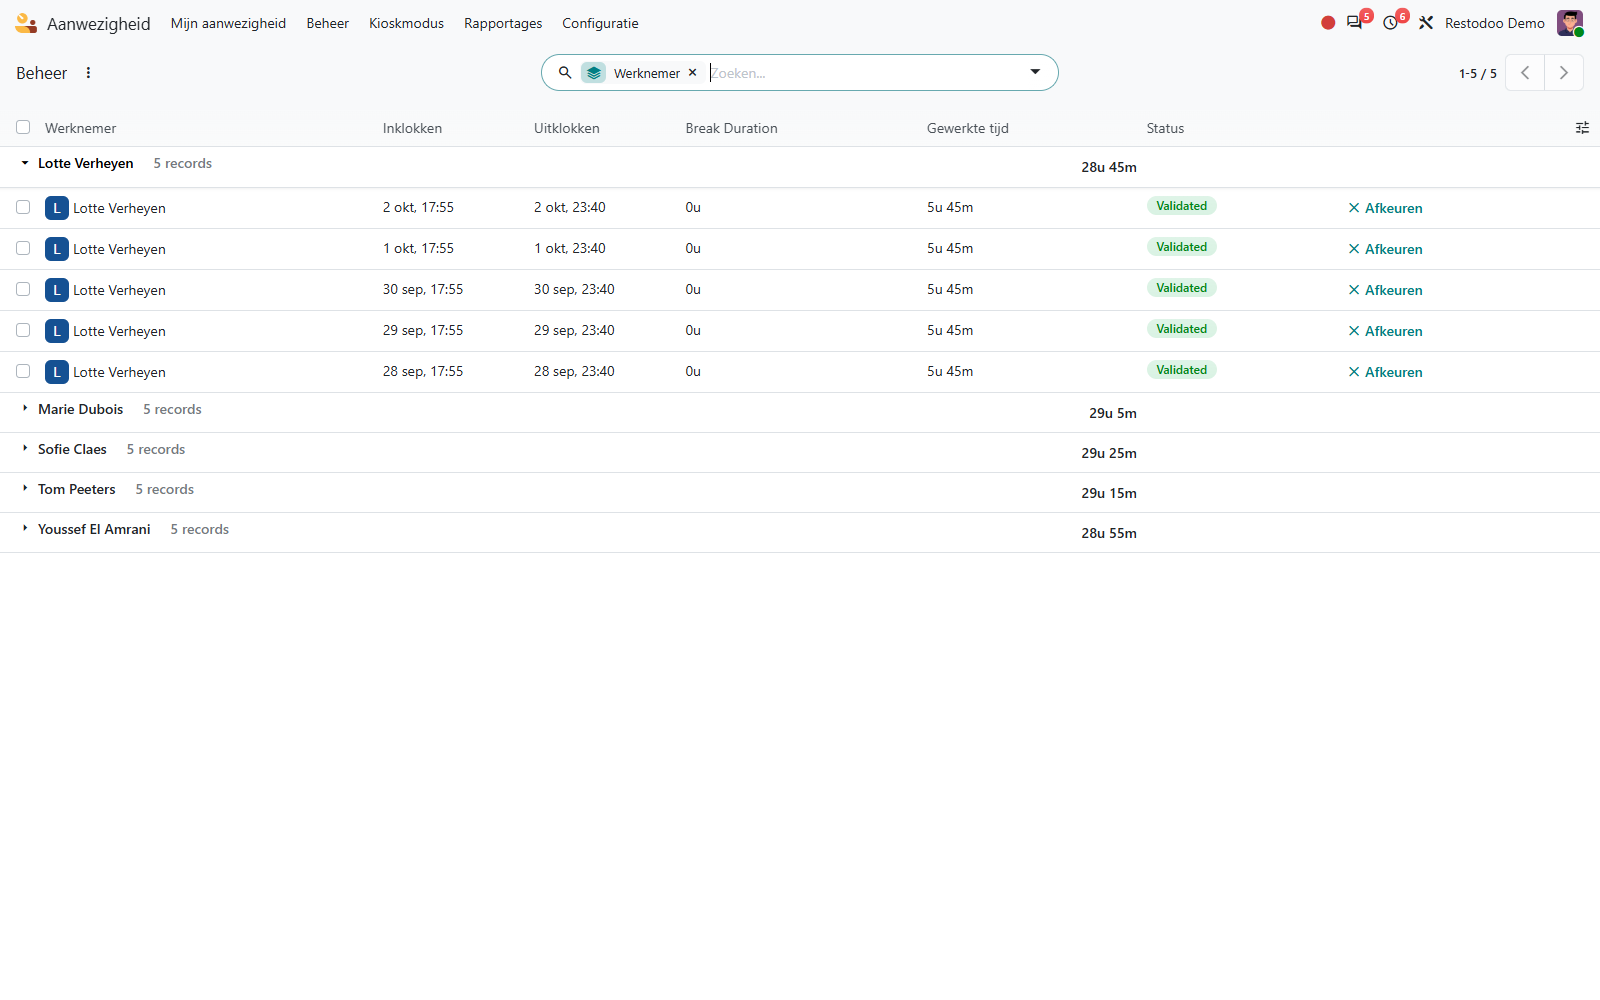Open the activities clock icon with badge 6

[1391, 23]
